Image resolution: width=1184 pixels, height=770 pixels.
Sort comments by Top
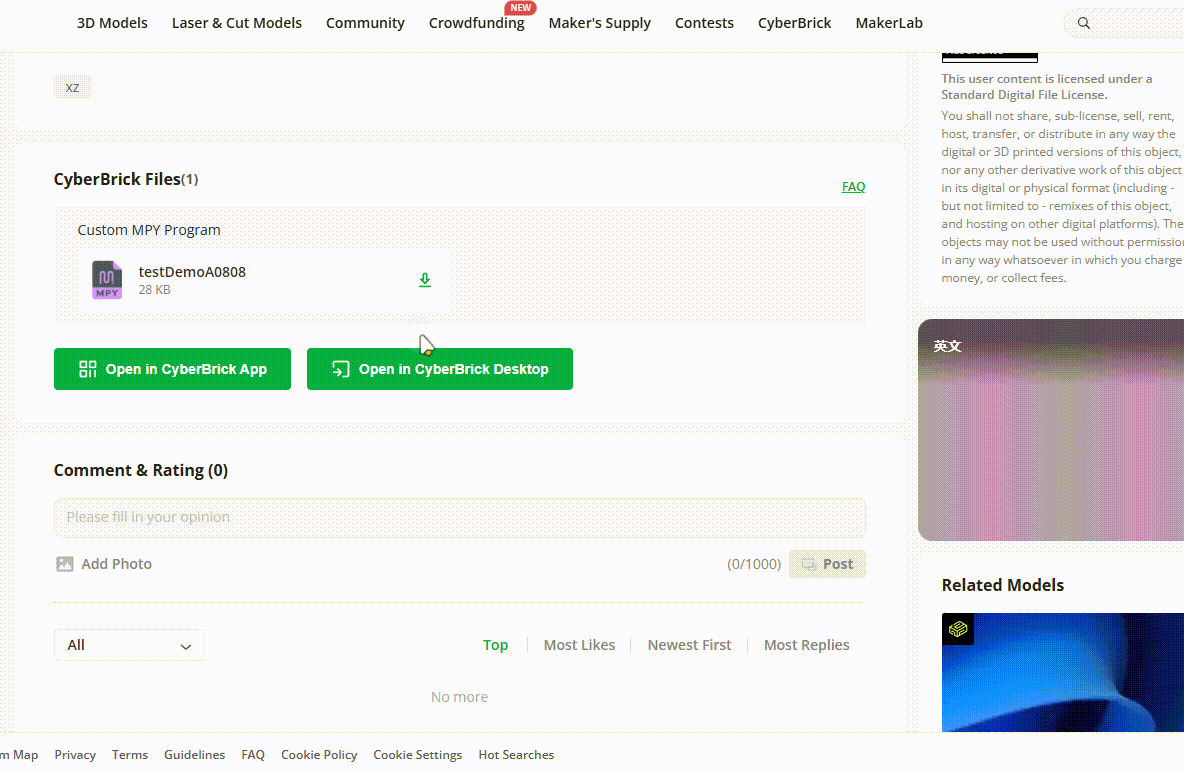(495, 645)
